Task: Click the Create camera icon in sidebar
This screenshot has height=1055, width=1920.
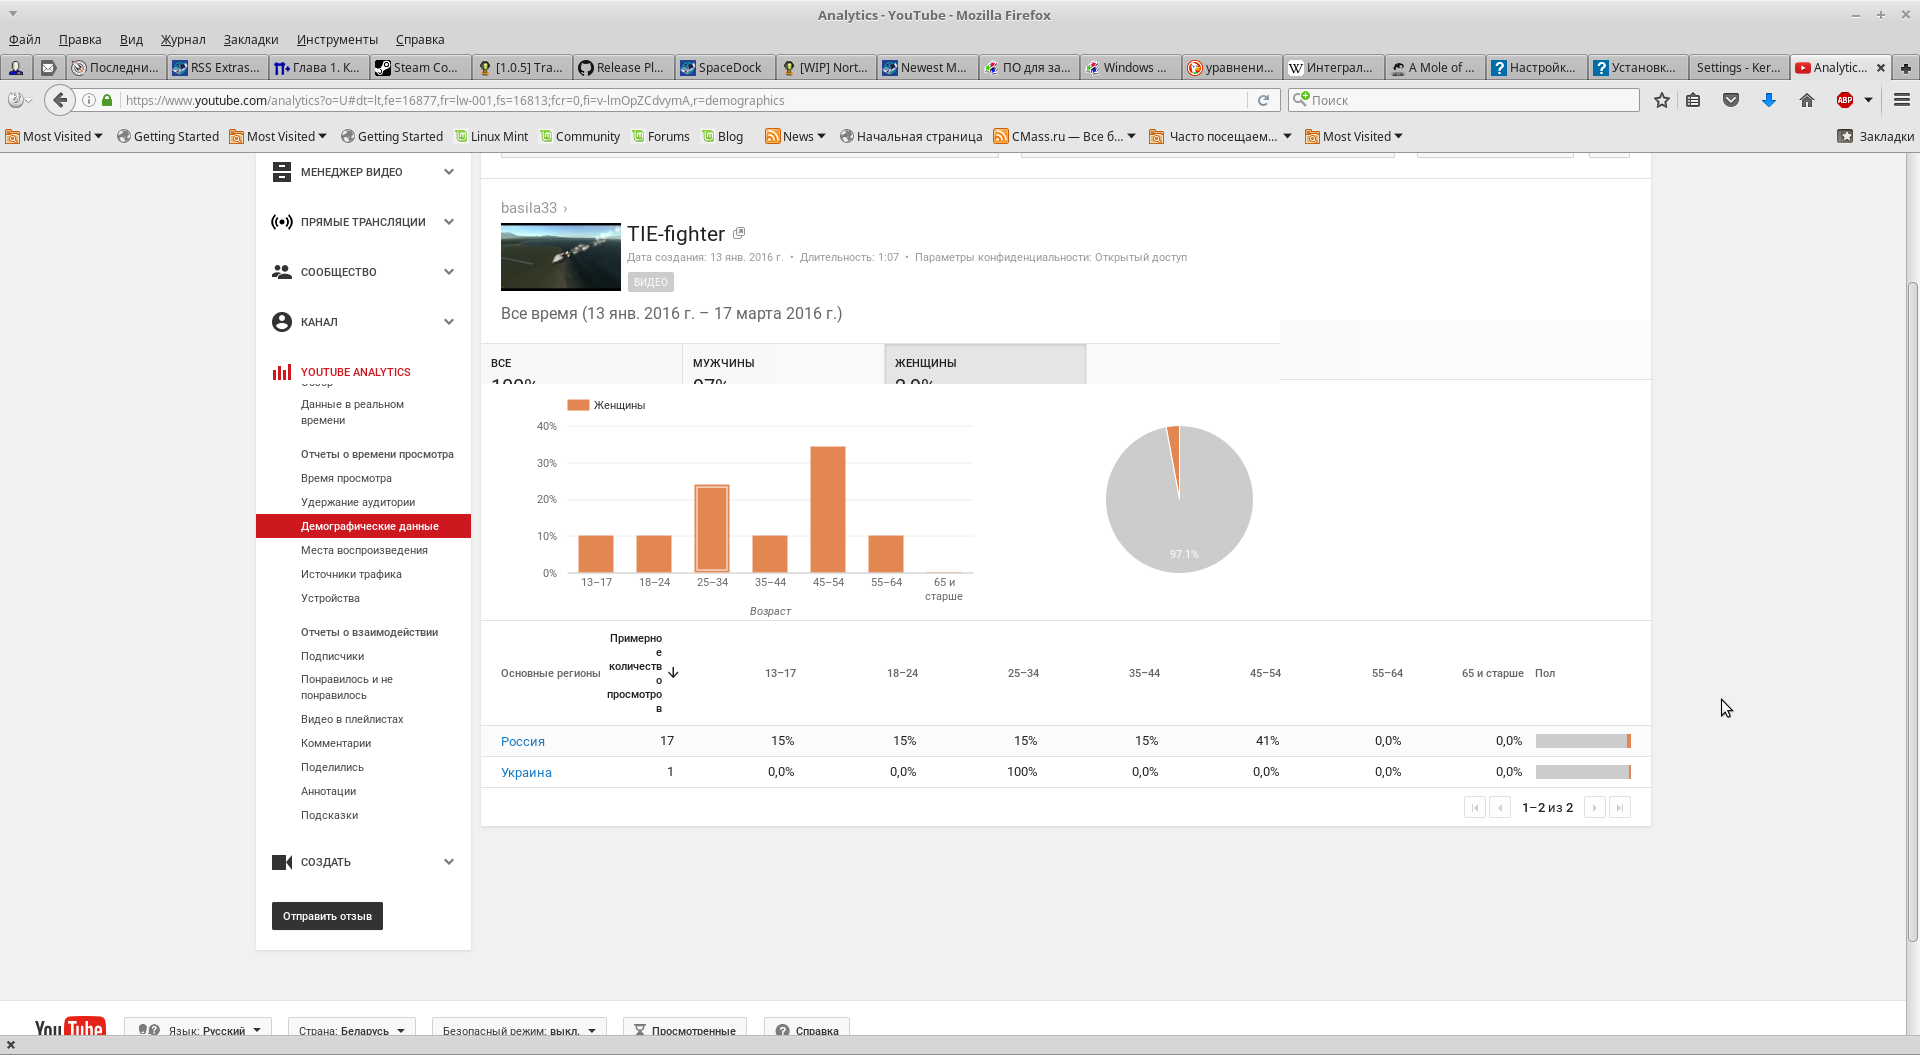Action: [282, 862]
